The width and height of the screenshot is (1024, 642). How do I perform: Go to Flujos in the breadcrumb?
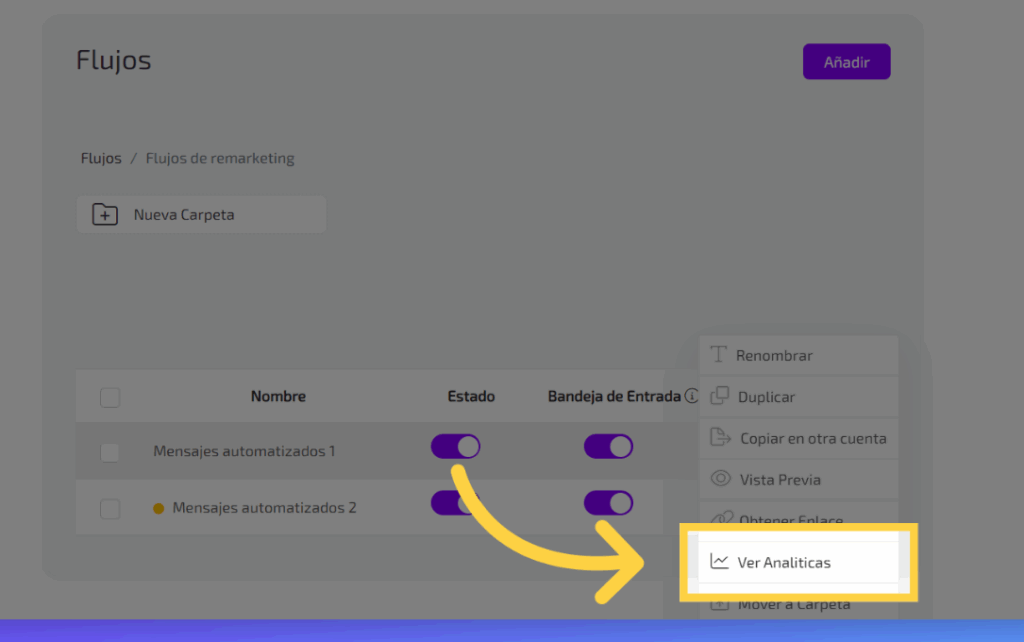coord(101,158)
